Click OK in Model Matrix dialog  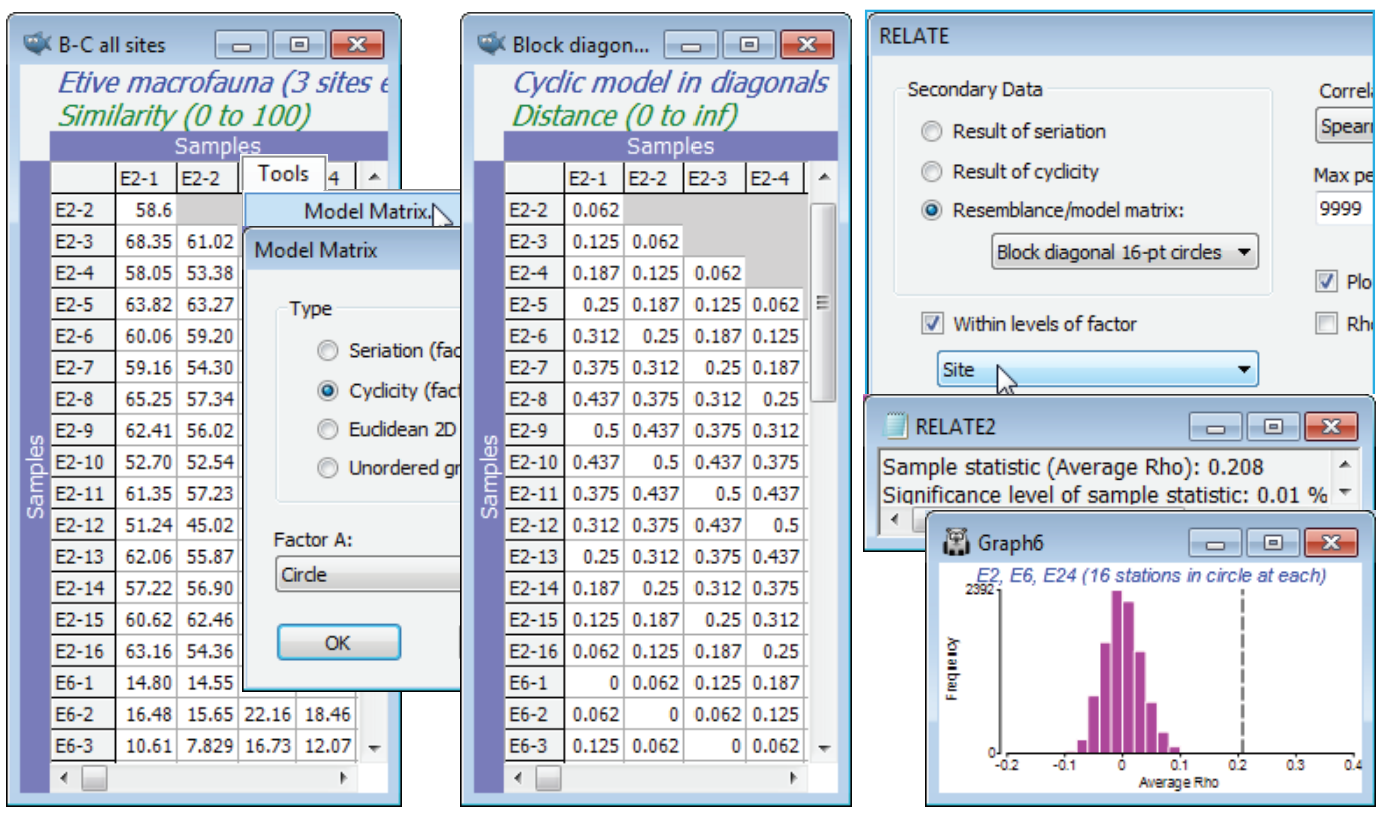pyautogui.click(x=338, y=642)
